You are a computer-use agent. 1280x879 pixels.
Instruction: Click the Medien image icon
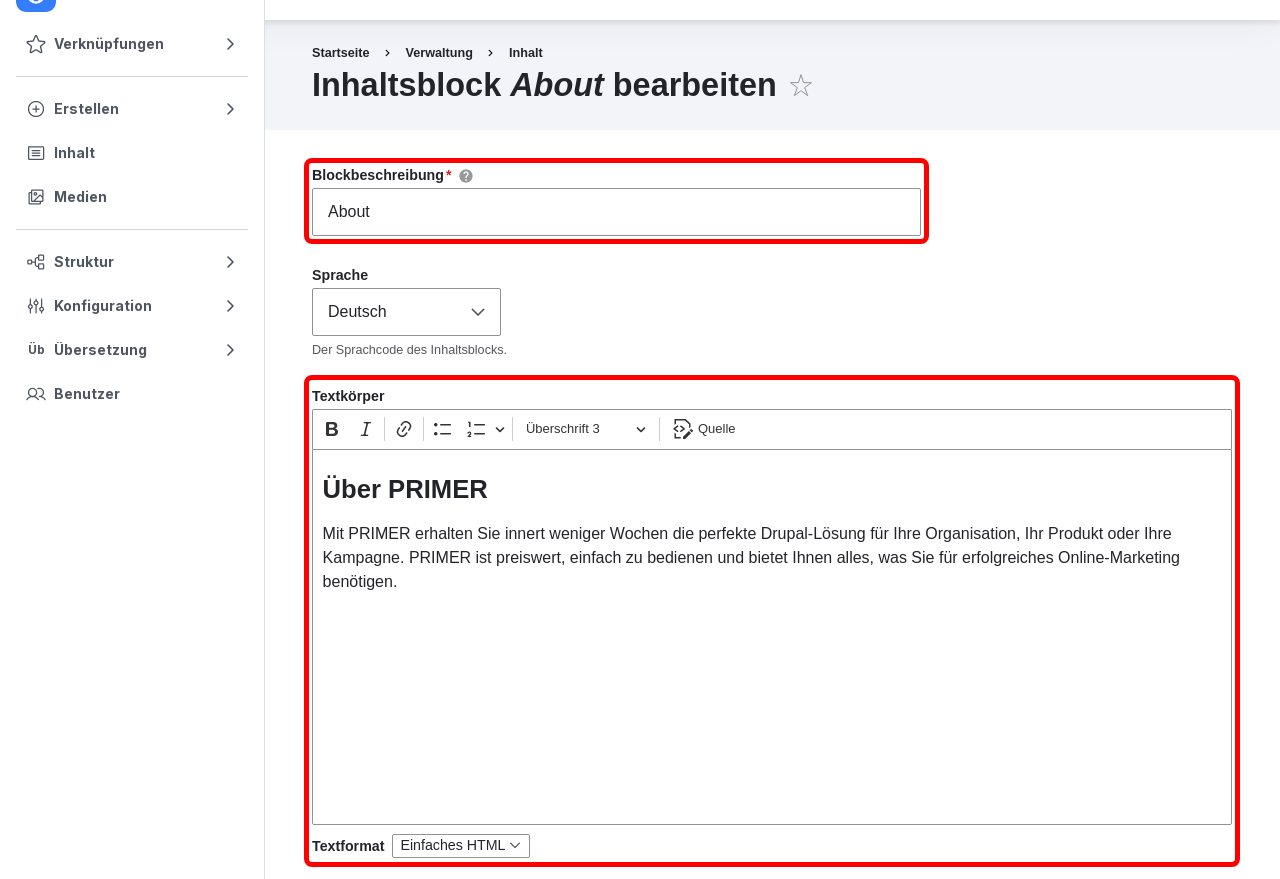tap(36, 197)
